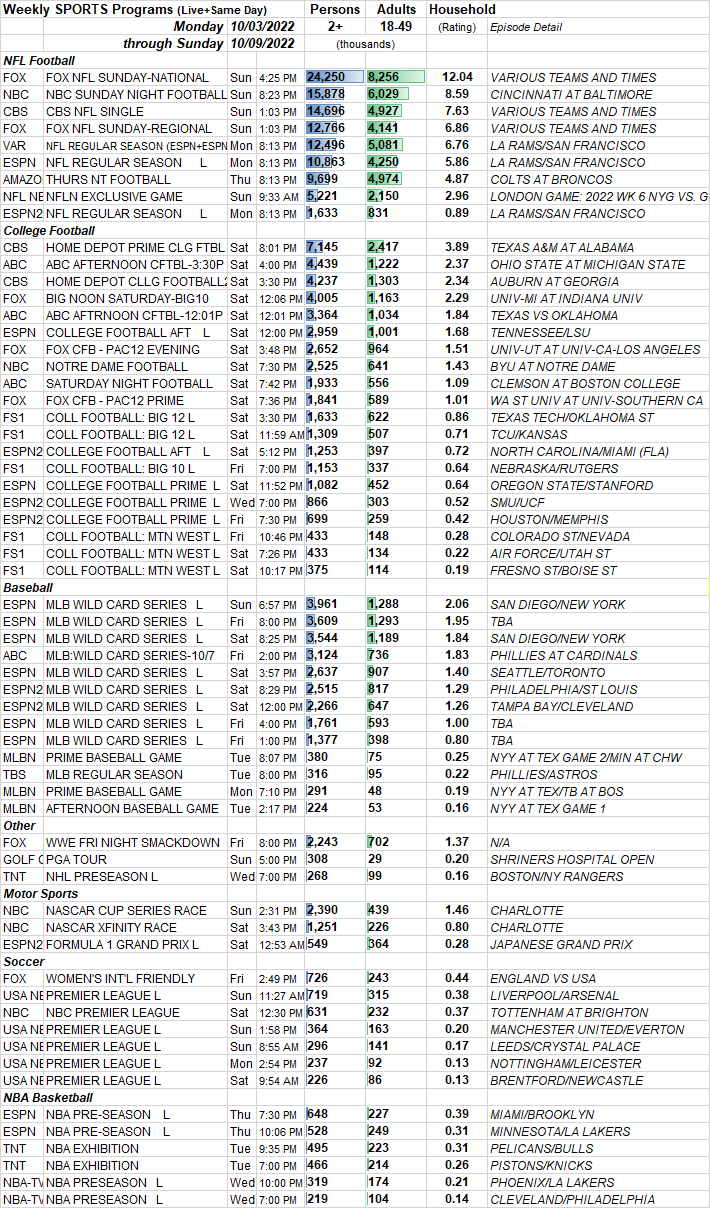This screenshot has width=710, height=1208.
Task: Click 'TEXAS A&M AT ALABAMA' episode detail
Action: [561, 247]
